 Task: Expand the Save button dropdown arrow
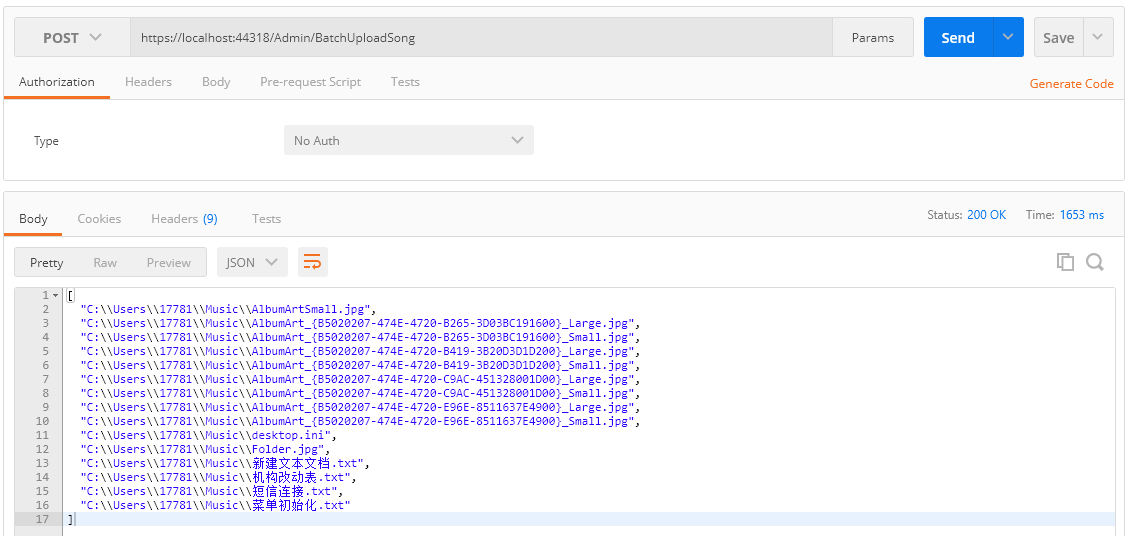pyautogui.click(x=1098, y=37)
